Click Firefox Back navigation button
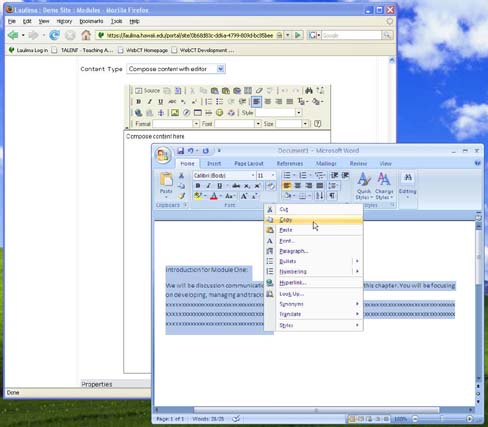Viewport: 488px width, 427px height. coord(13,35)
